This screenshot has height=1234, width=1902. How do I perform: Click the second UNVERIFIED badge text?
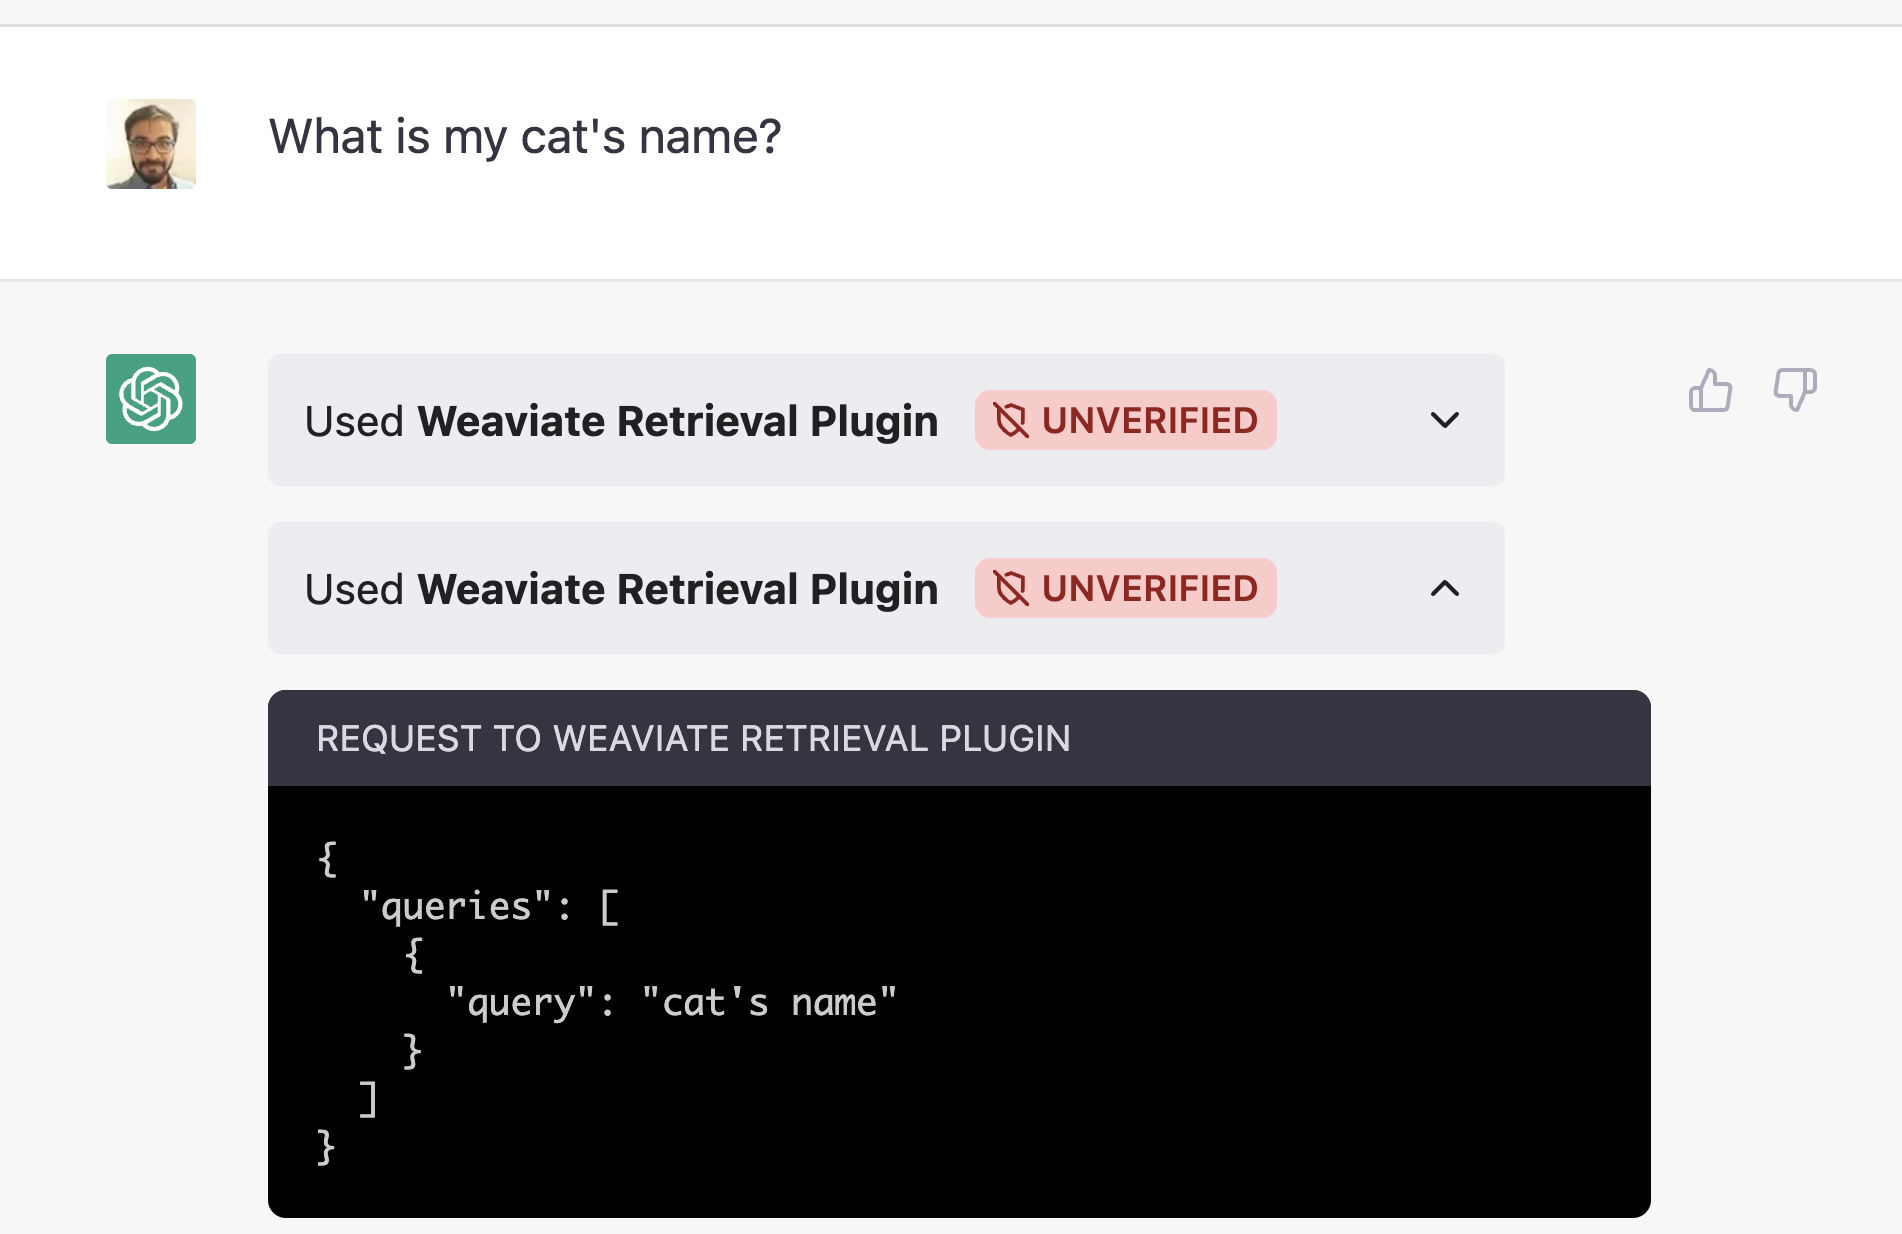[x=1149, y=589]
